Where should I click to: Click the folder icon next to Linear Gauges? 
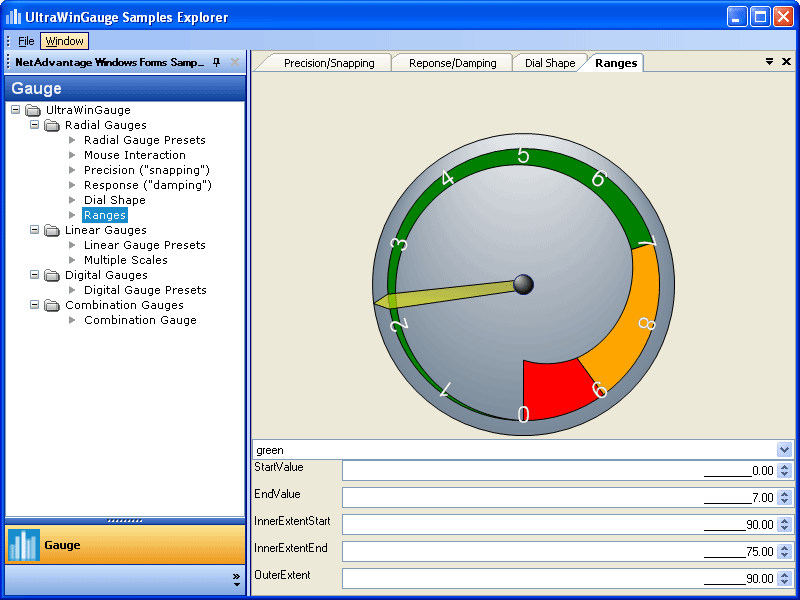tap(52, 230)
